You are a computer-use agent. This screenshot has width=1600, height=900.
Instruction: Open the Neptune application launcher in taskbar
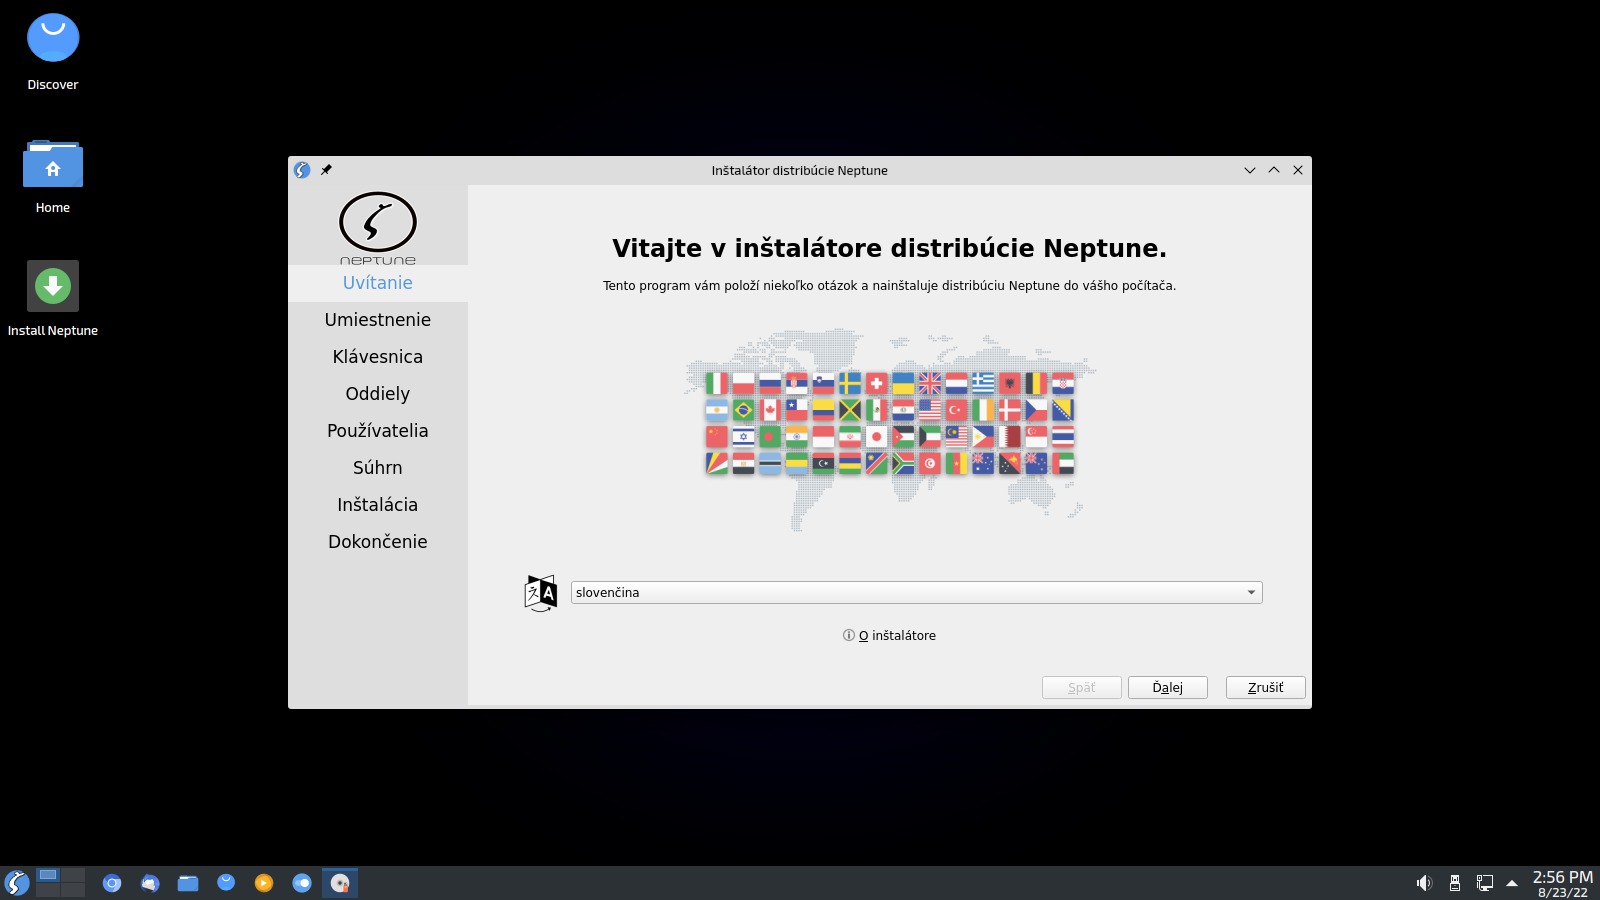click(x=16, y=883)
